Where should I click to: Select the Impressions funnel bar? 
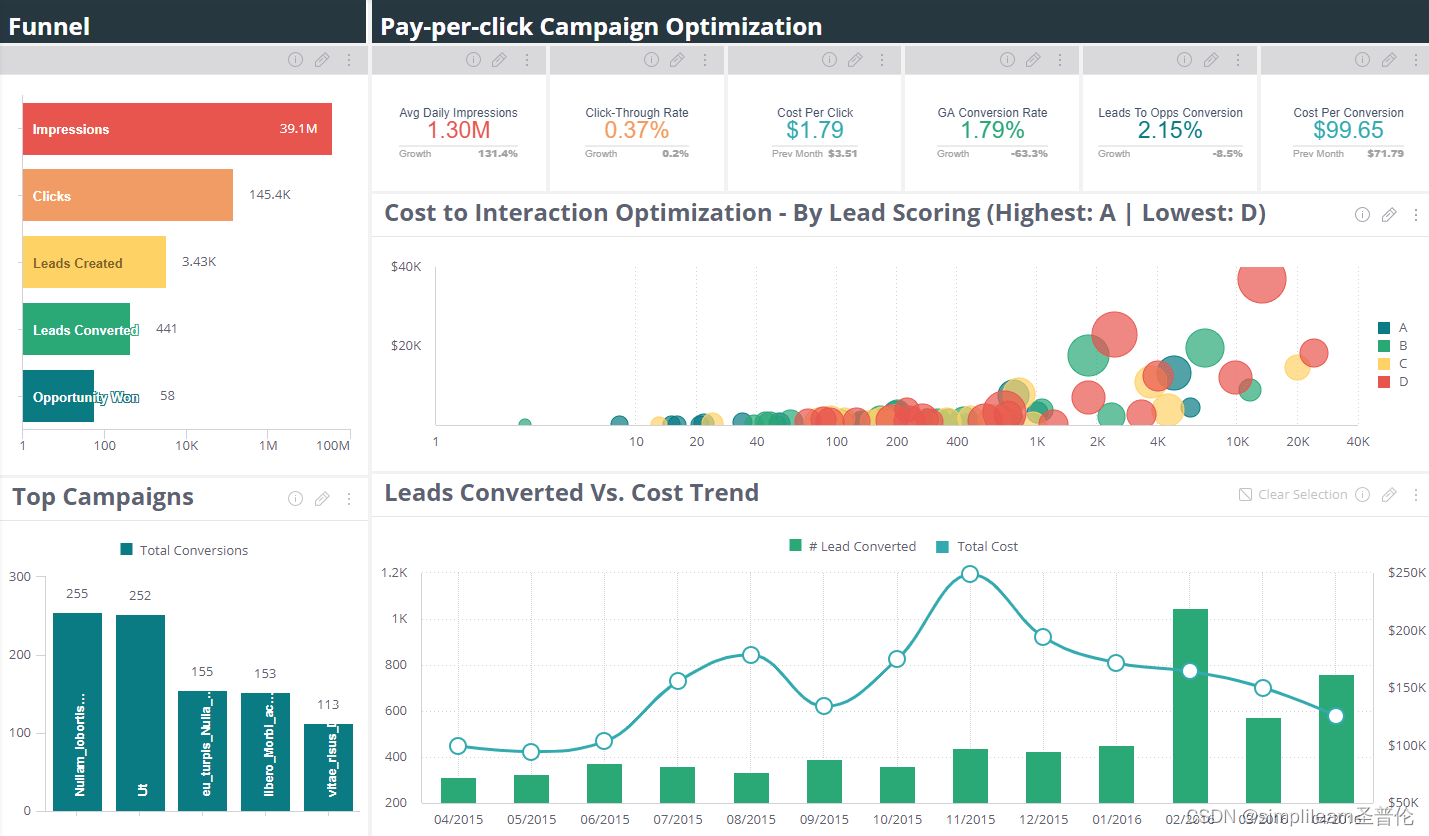click(177, 129)
